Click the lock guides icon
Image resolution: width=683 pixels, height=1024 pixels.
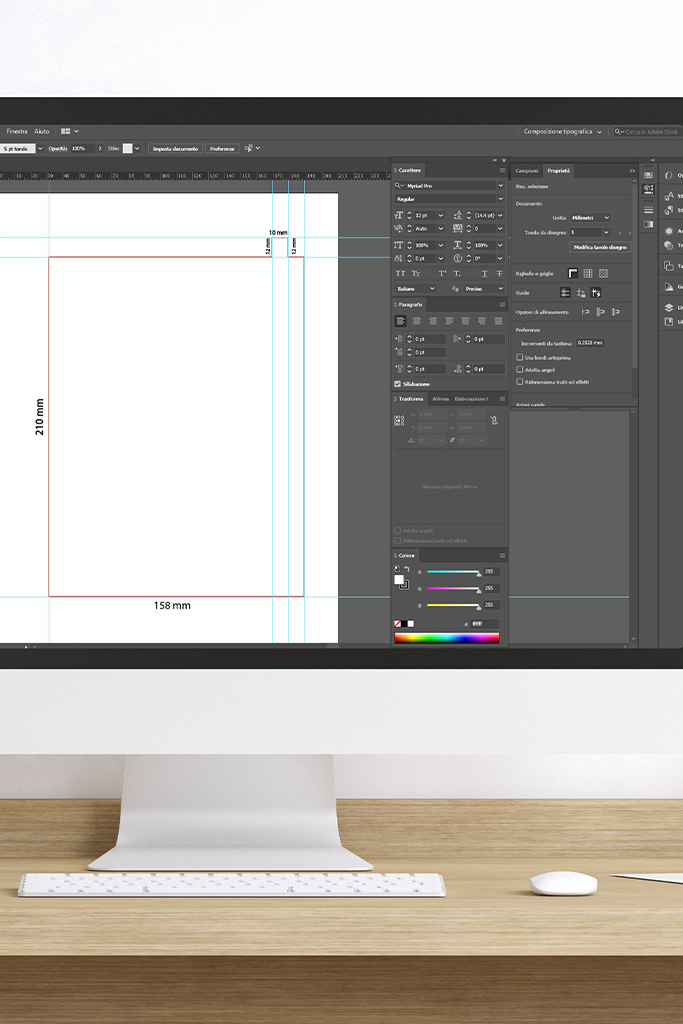coord(581,292)
